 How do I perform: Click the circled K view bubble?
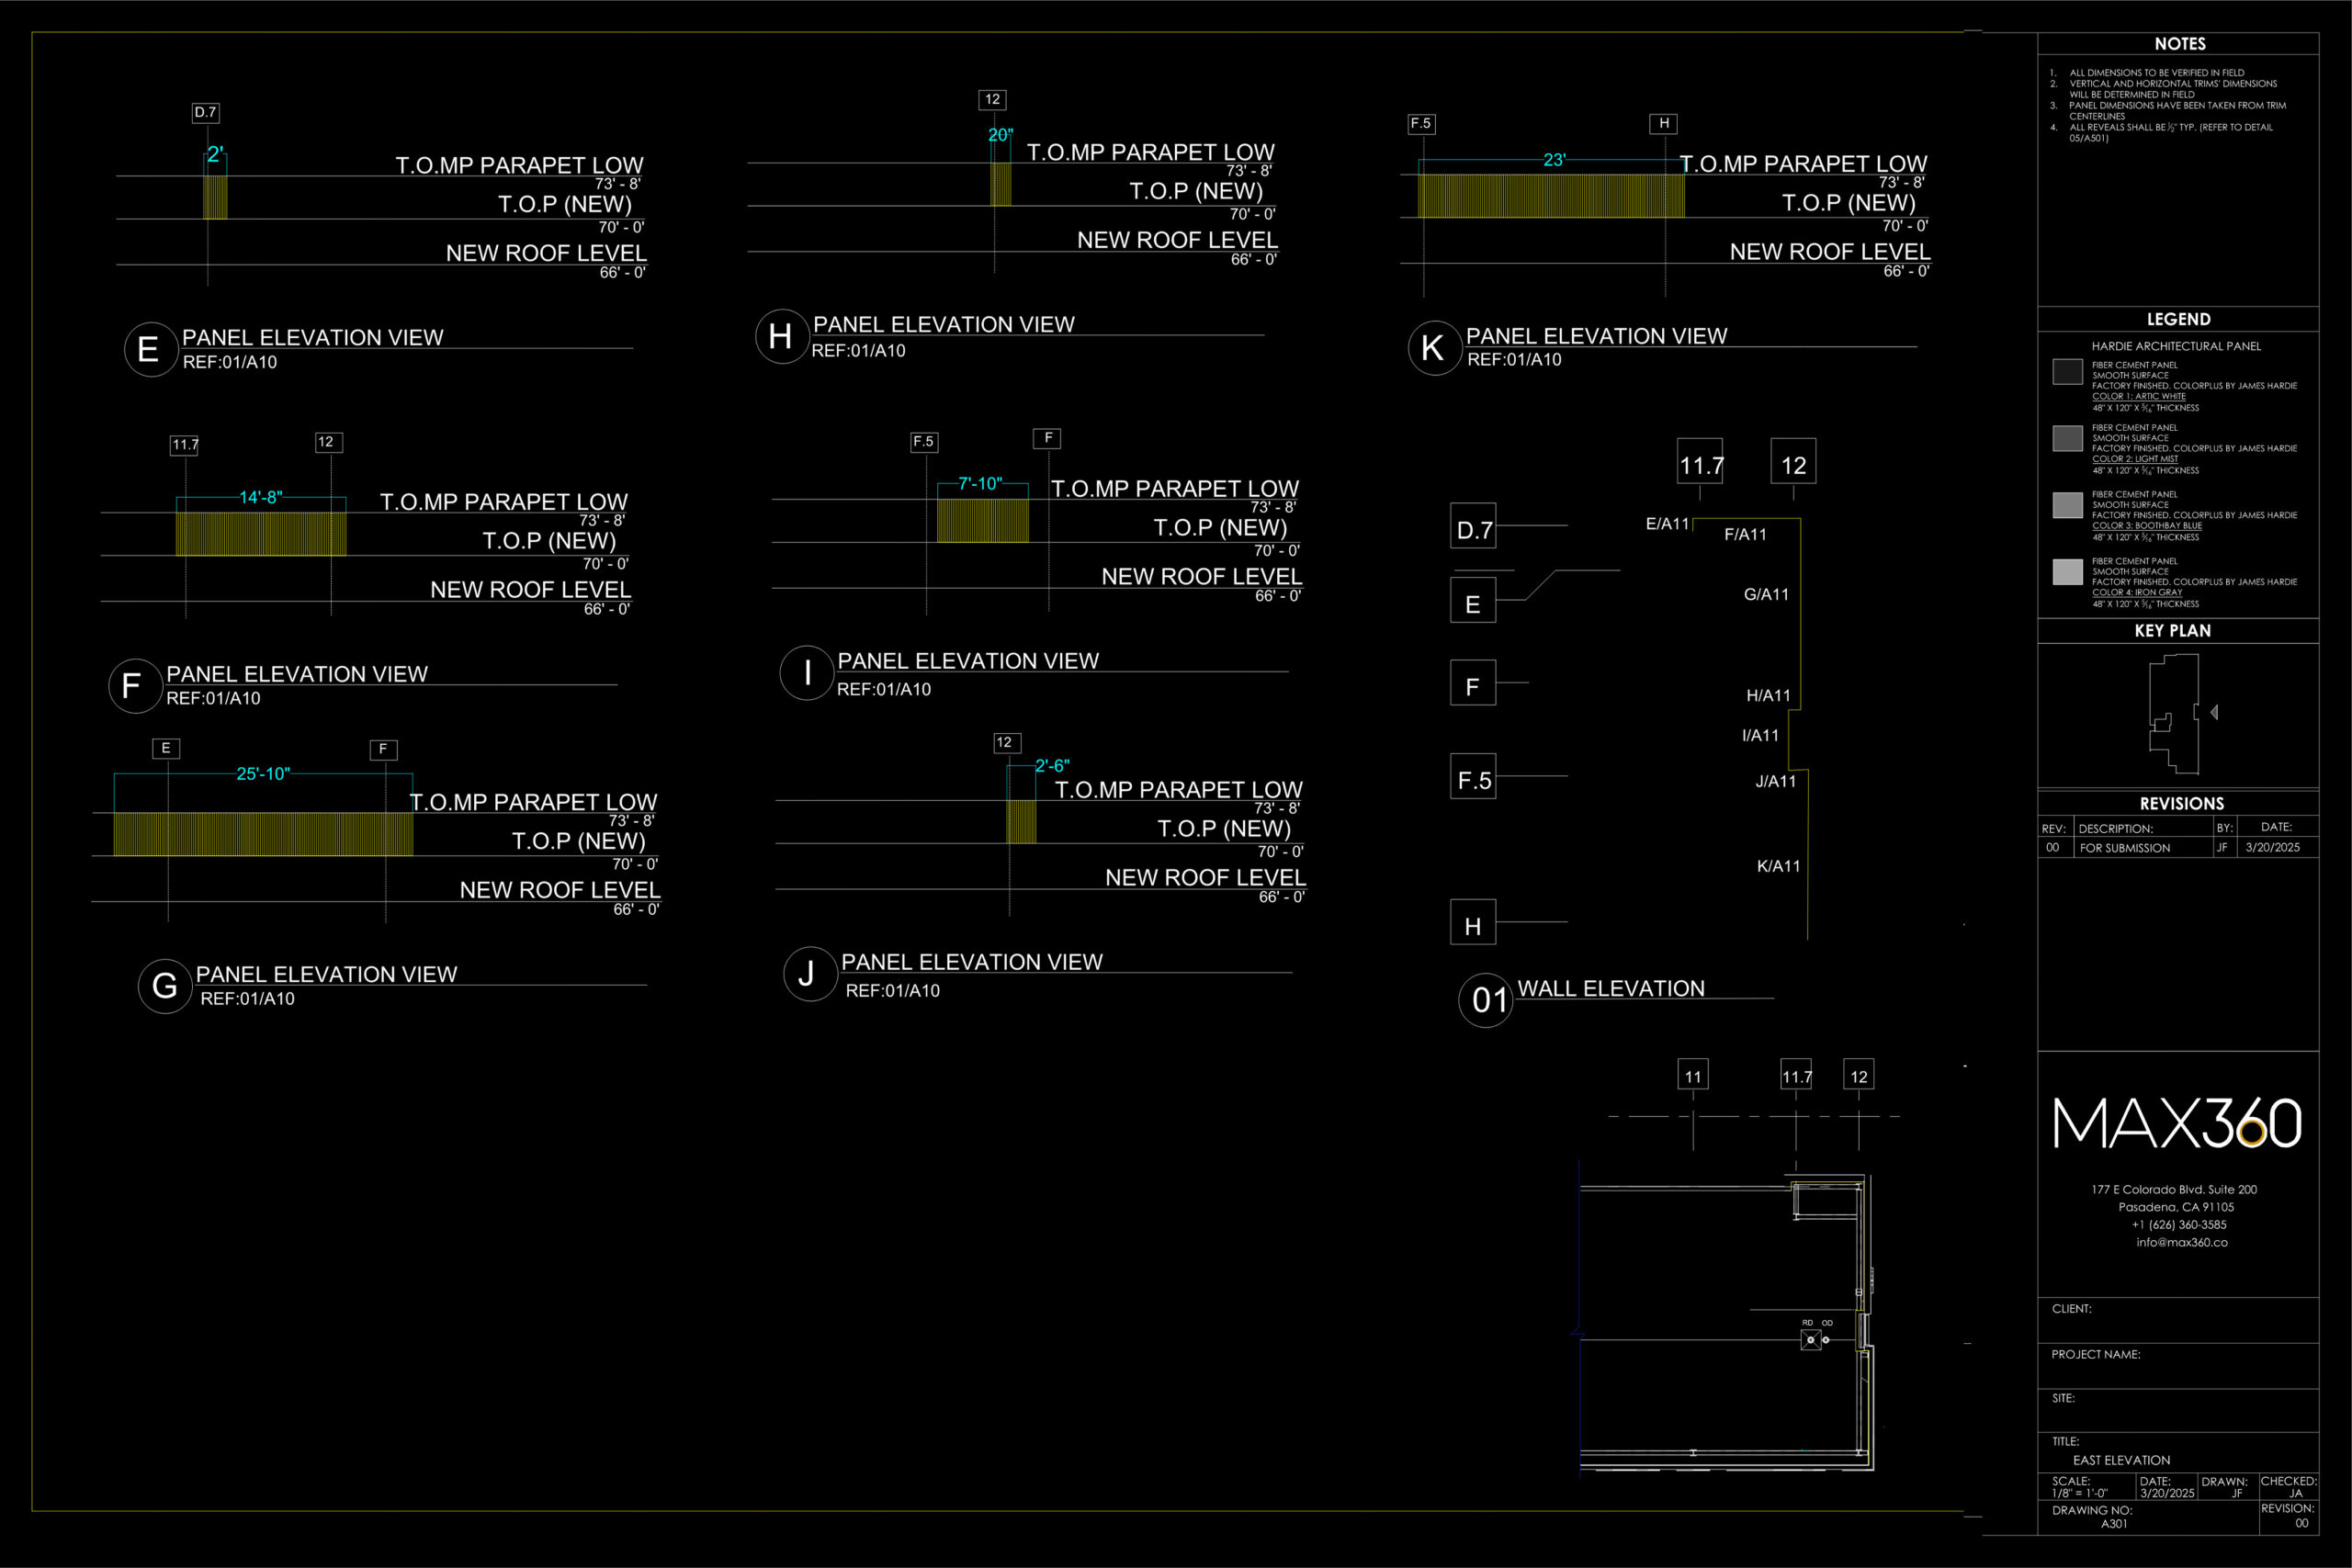(x=1434, y=348)
